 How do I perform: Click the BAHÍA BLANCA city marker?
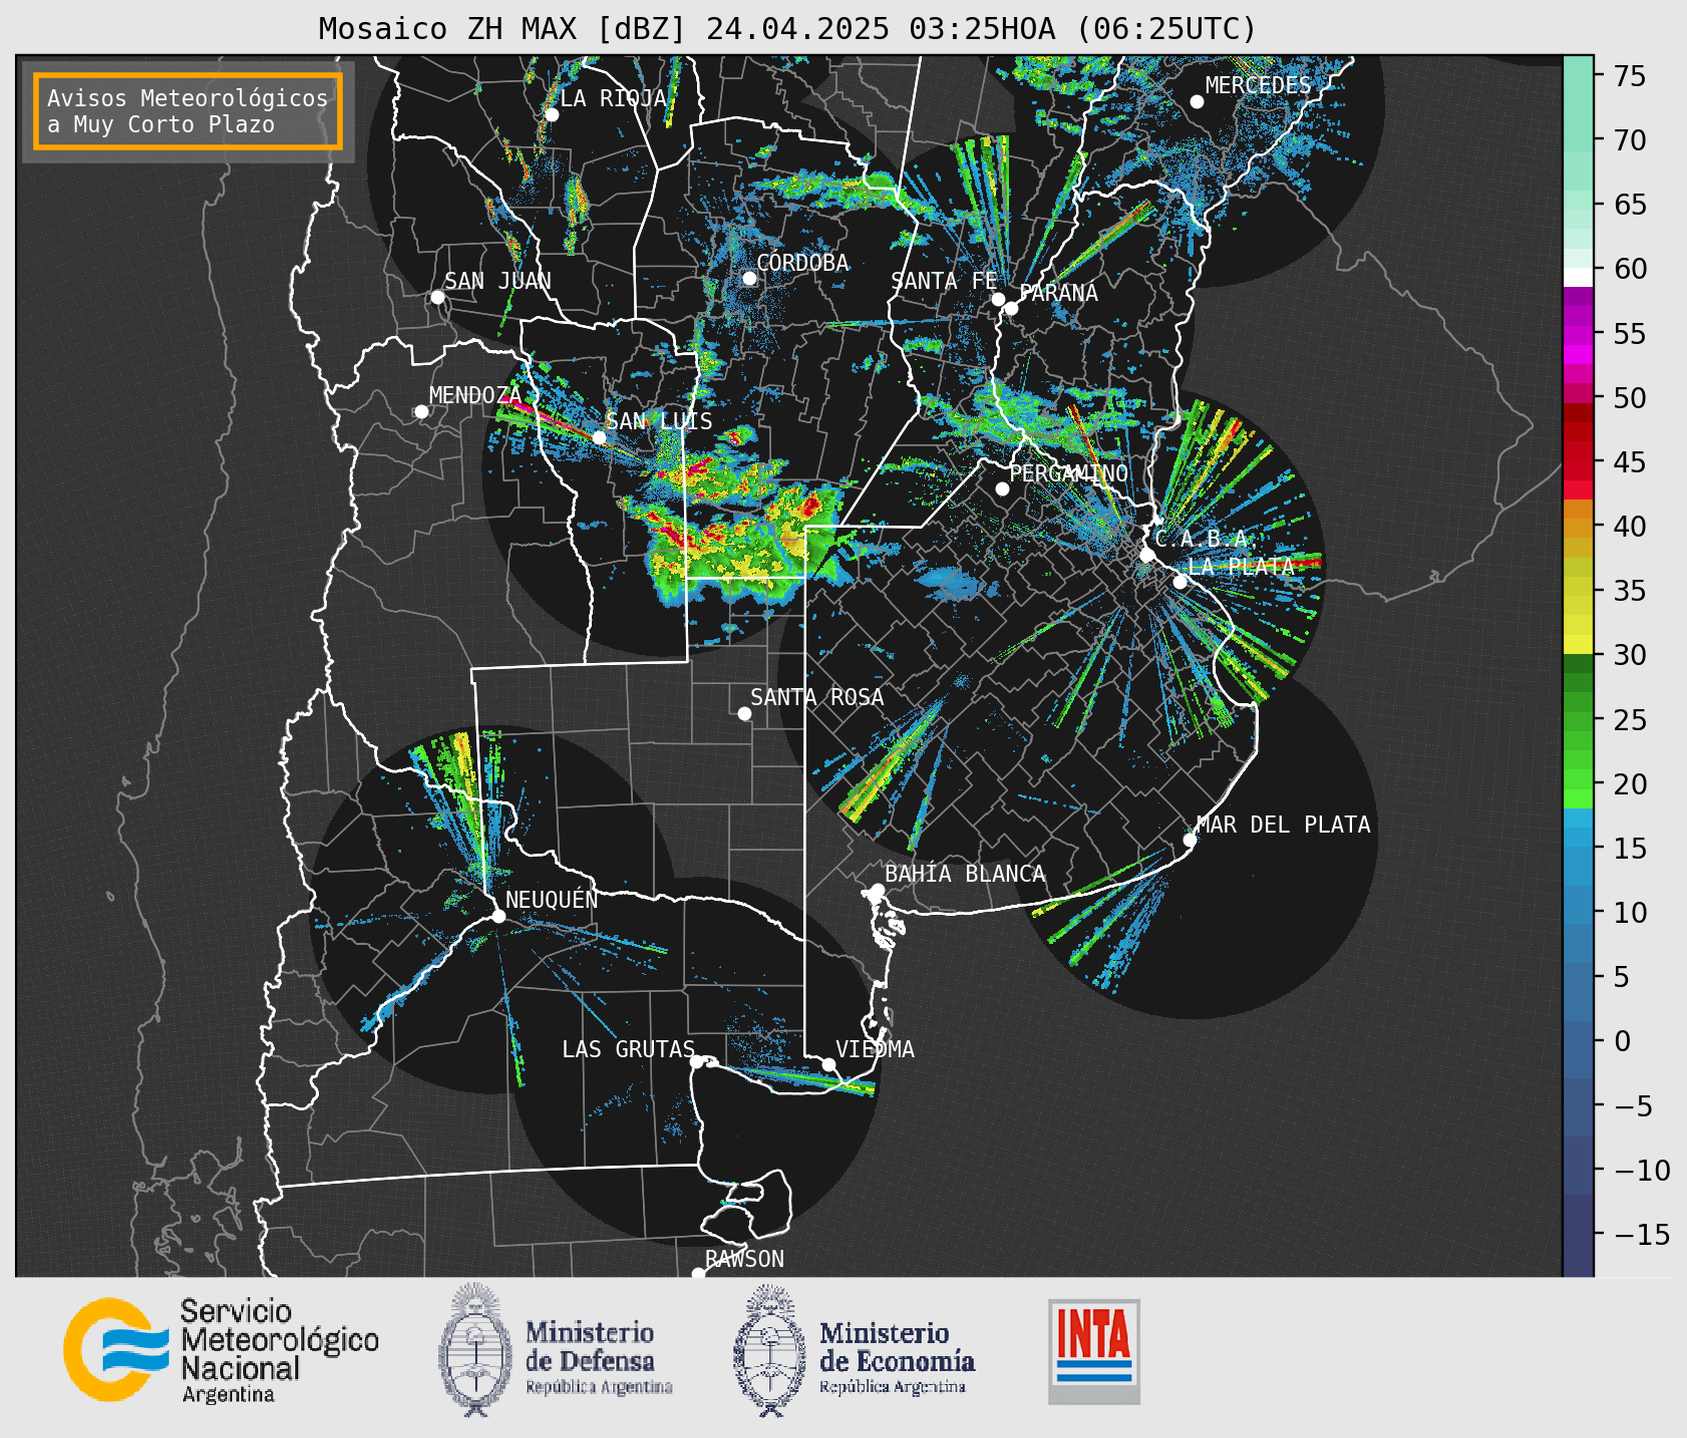pyautogui.click(x=877, y=890)
